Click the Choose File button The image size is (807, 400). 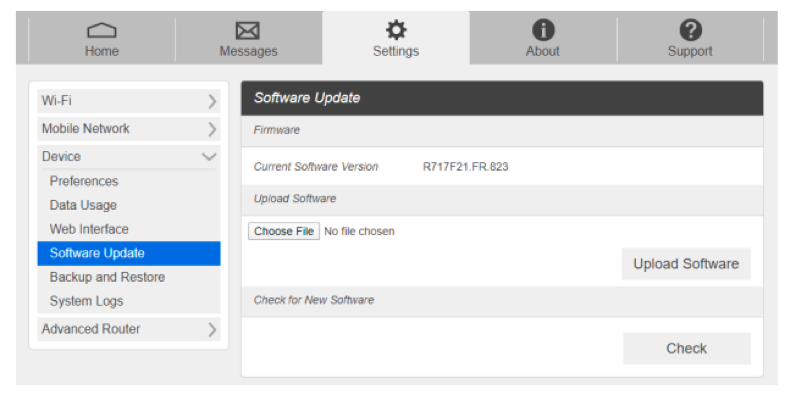(284, 231)
